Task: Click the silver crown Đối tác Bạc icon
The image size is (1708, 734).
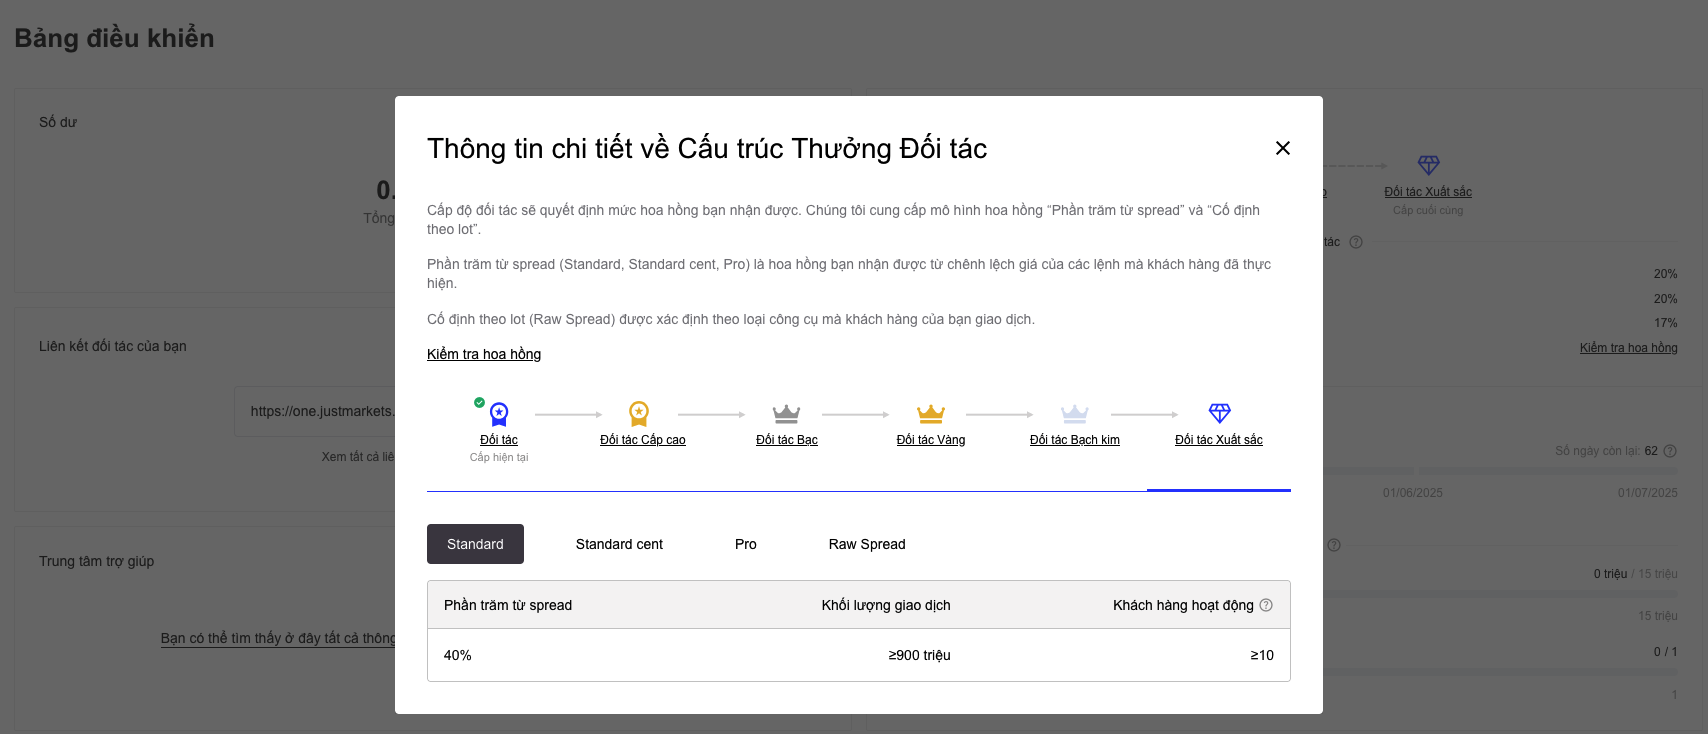Action: [787, 413]
